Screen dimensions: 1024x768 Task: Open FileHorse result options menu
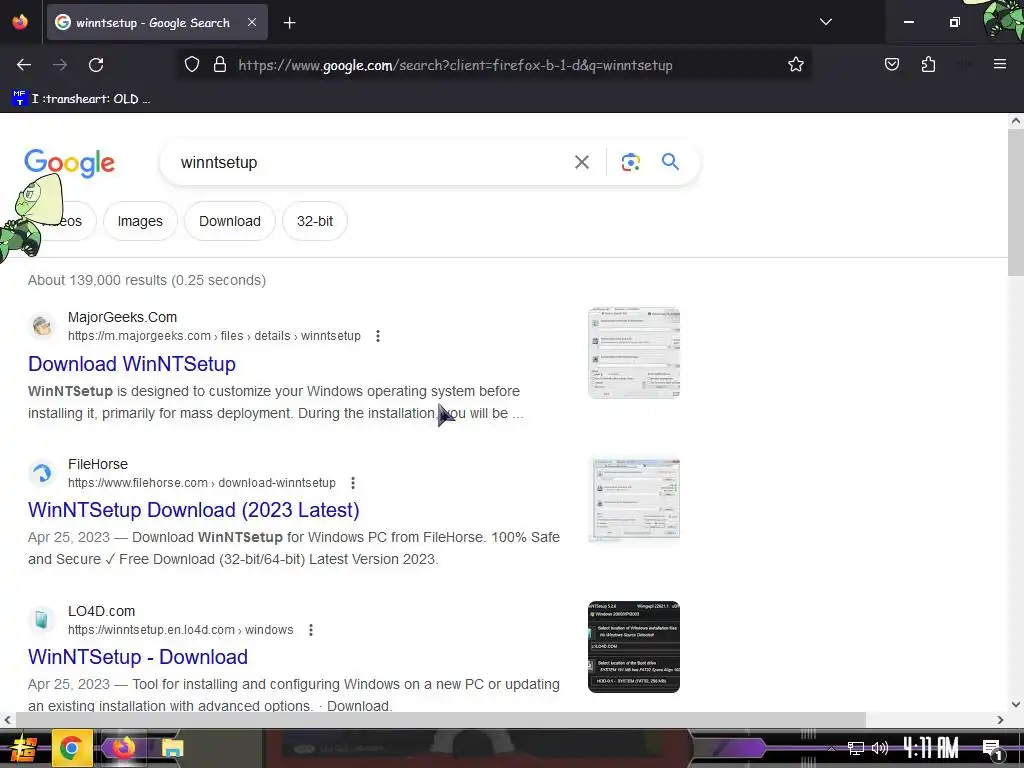click(x=353, y=483)
